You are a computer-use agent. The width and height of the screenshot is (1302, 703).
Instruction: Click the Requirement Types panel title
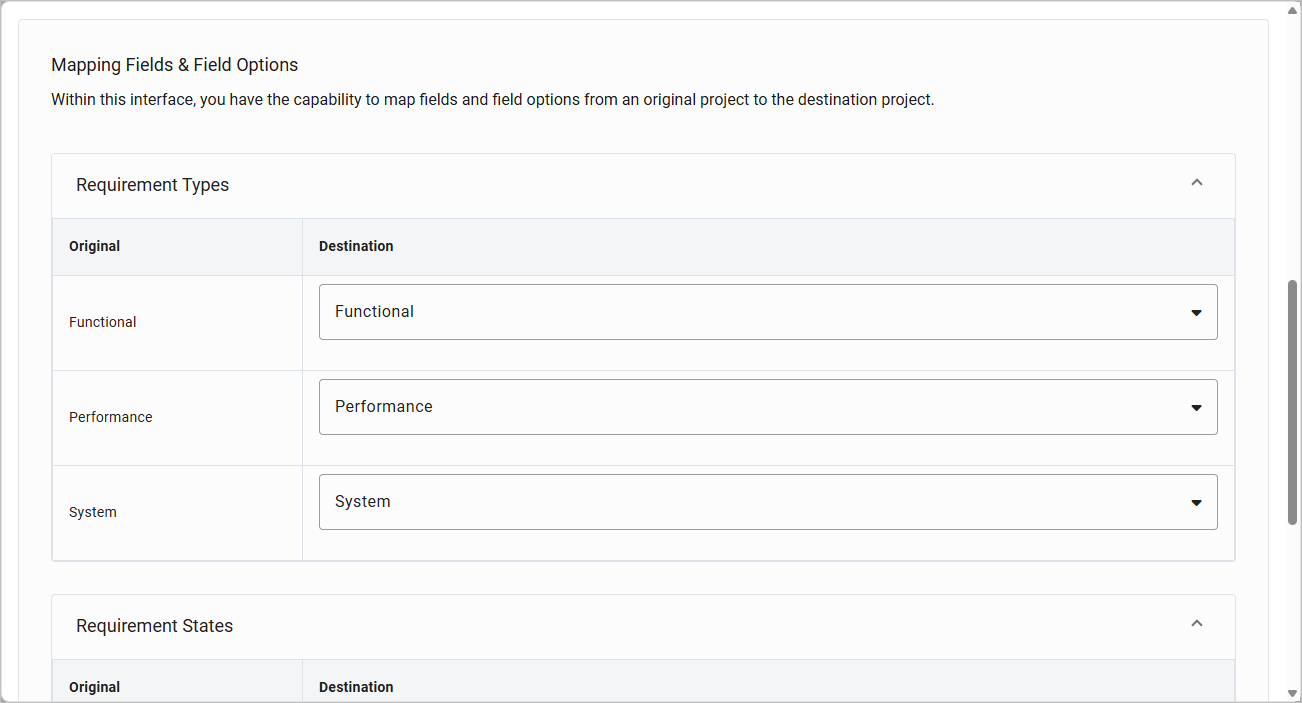pos(153,185)
